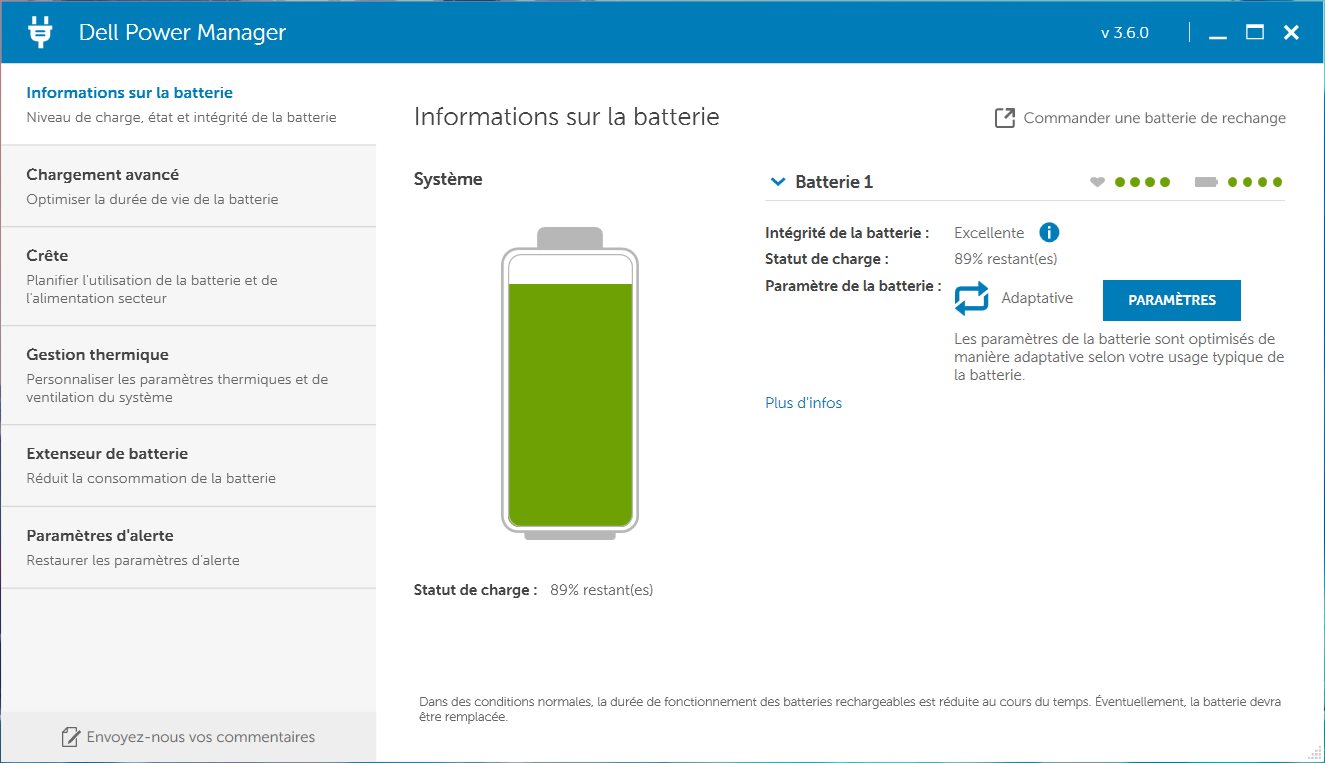This screenshot has width=1325, height=763.
Task: Follow the Plus d'infos link
Action: point(803,403)
